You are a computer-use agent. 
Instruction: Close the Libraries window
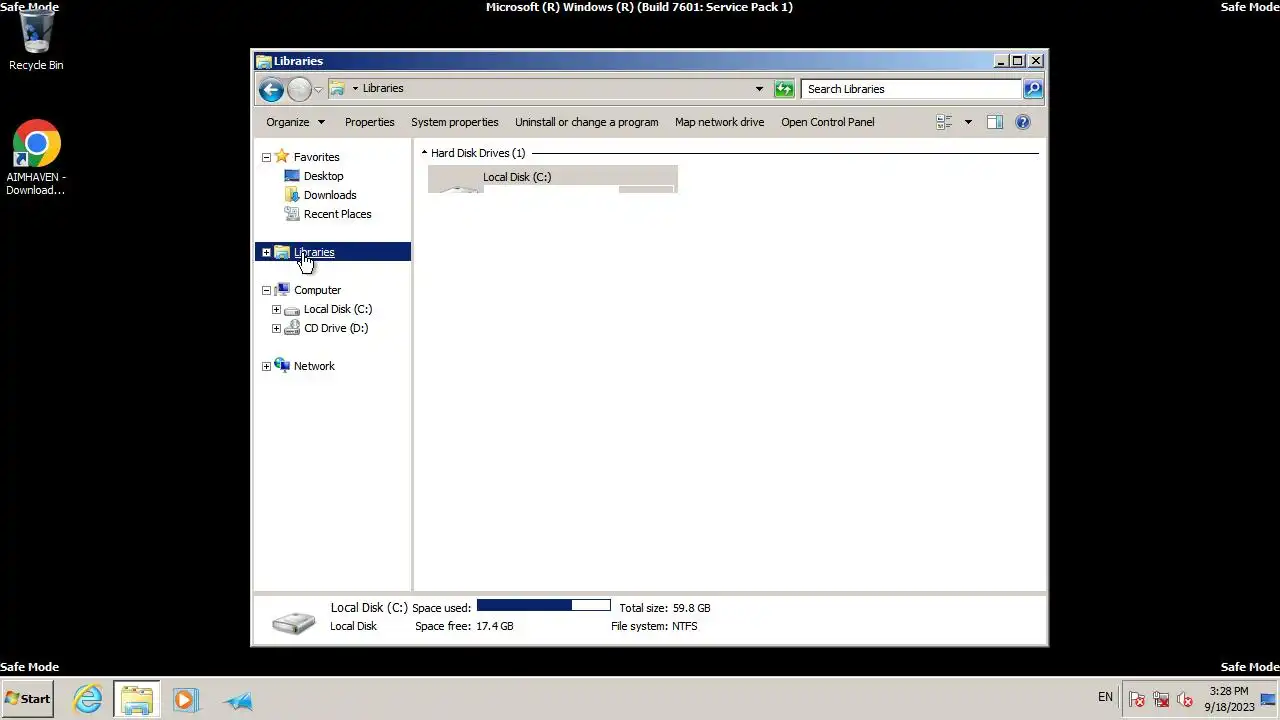pos(1036,61)
